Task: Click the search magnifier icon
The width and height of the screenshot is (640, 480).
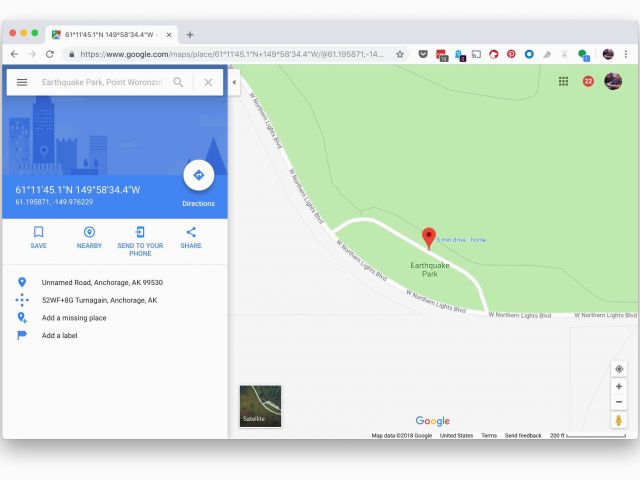Action: point(178,82)
